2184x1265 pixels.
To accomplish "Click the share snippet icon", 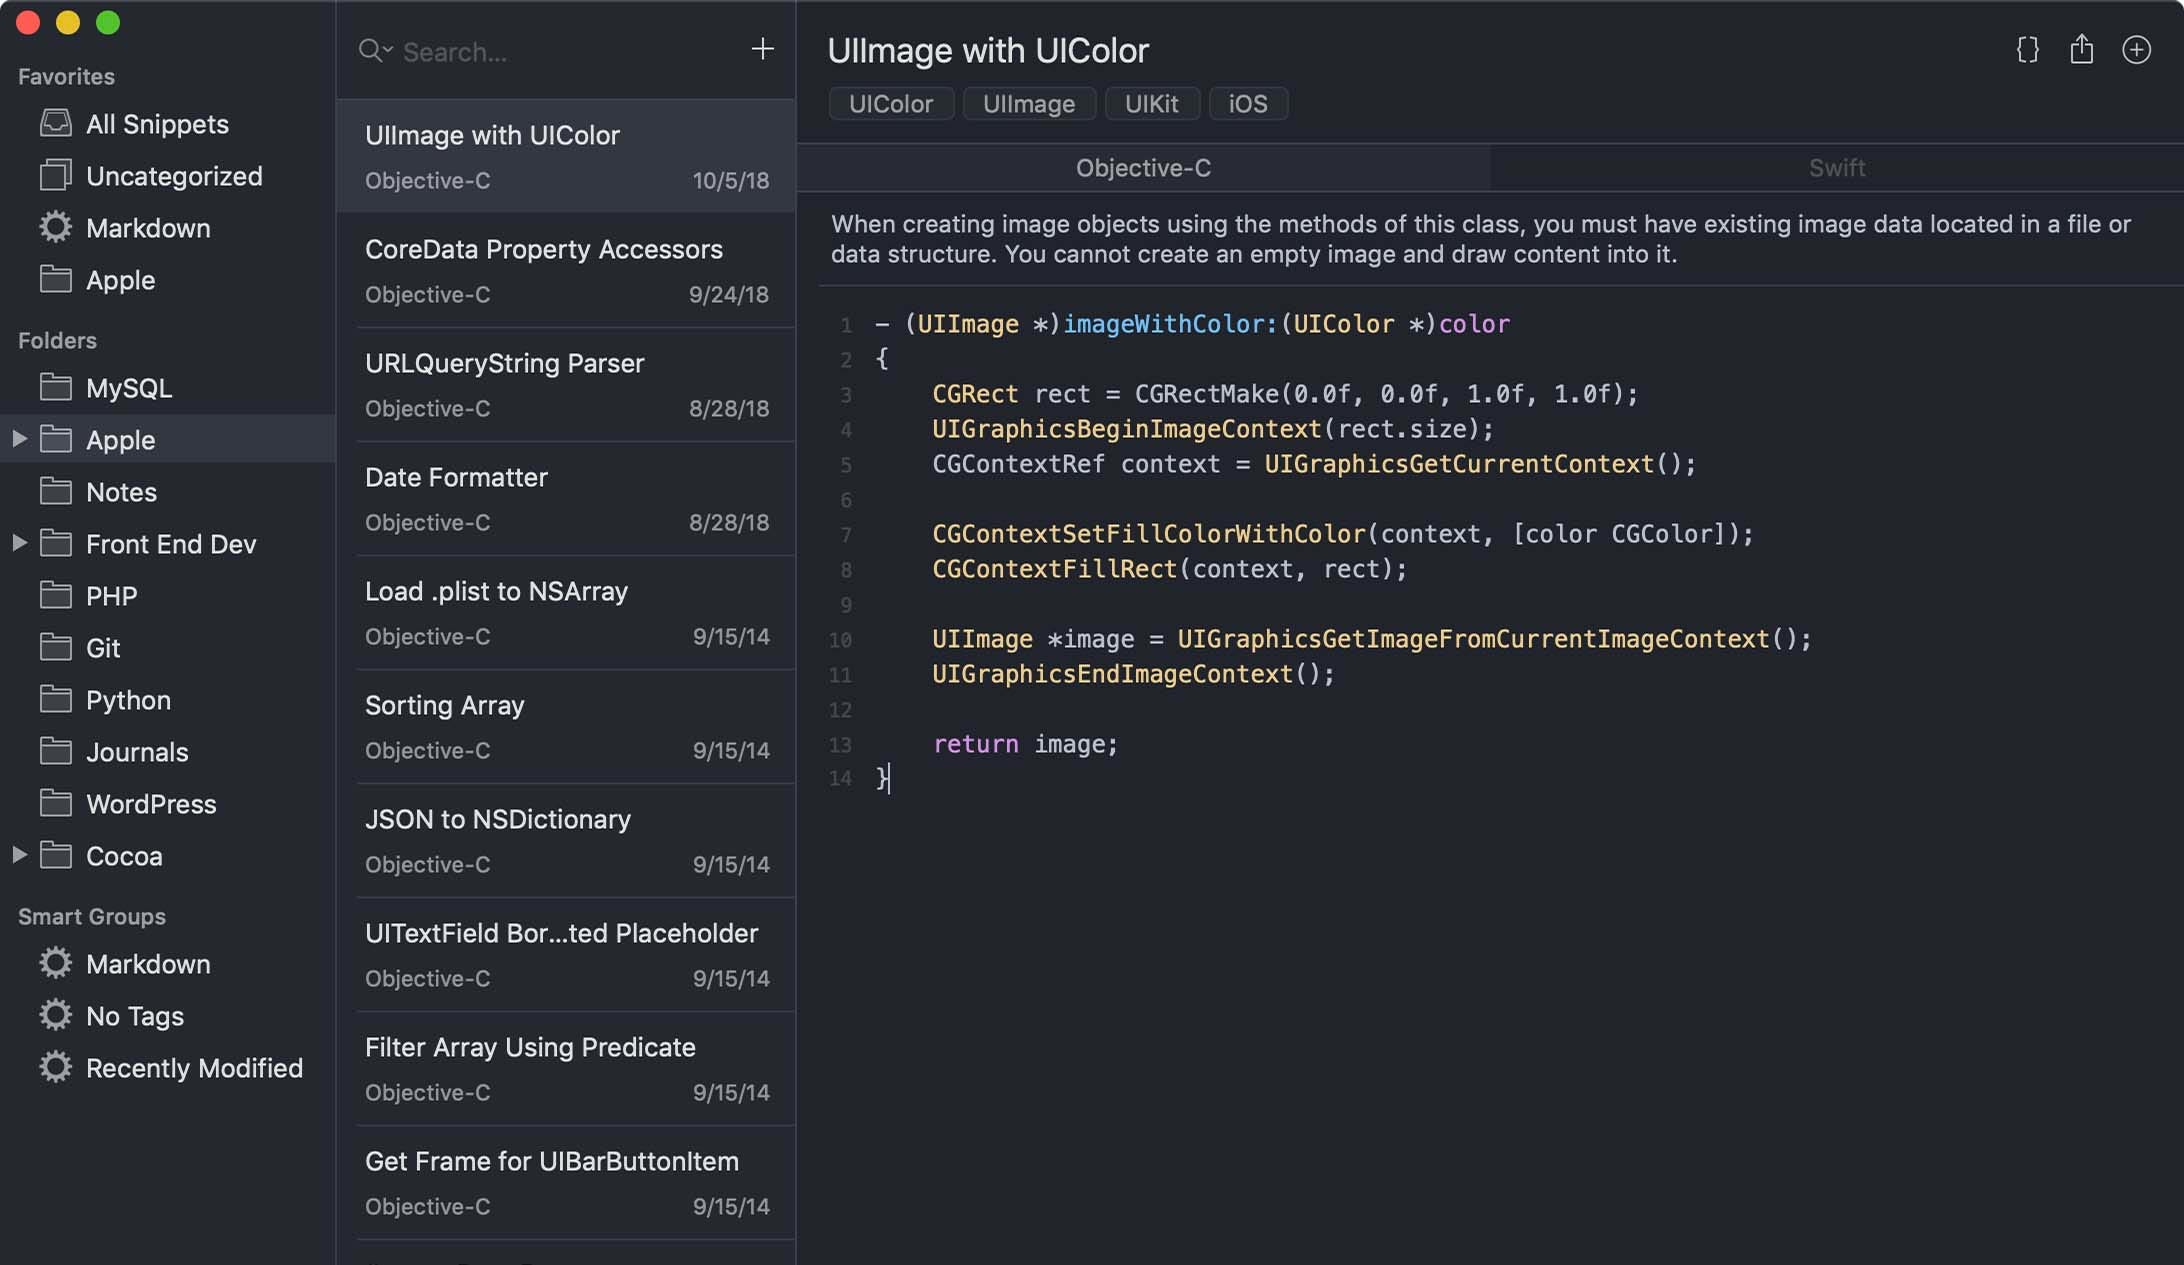I will (2081, 50).
